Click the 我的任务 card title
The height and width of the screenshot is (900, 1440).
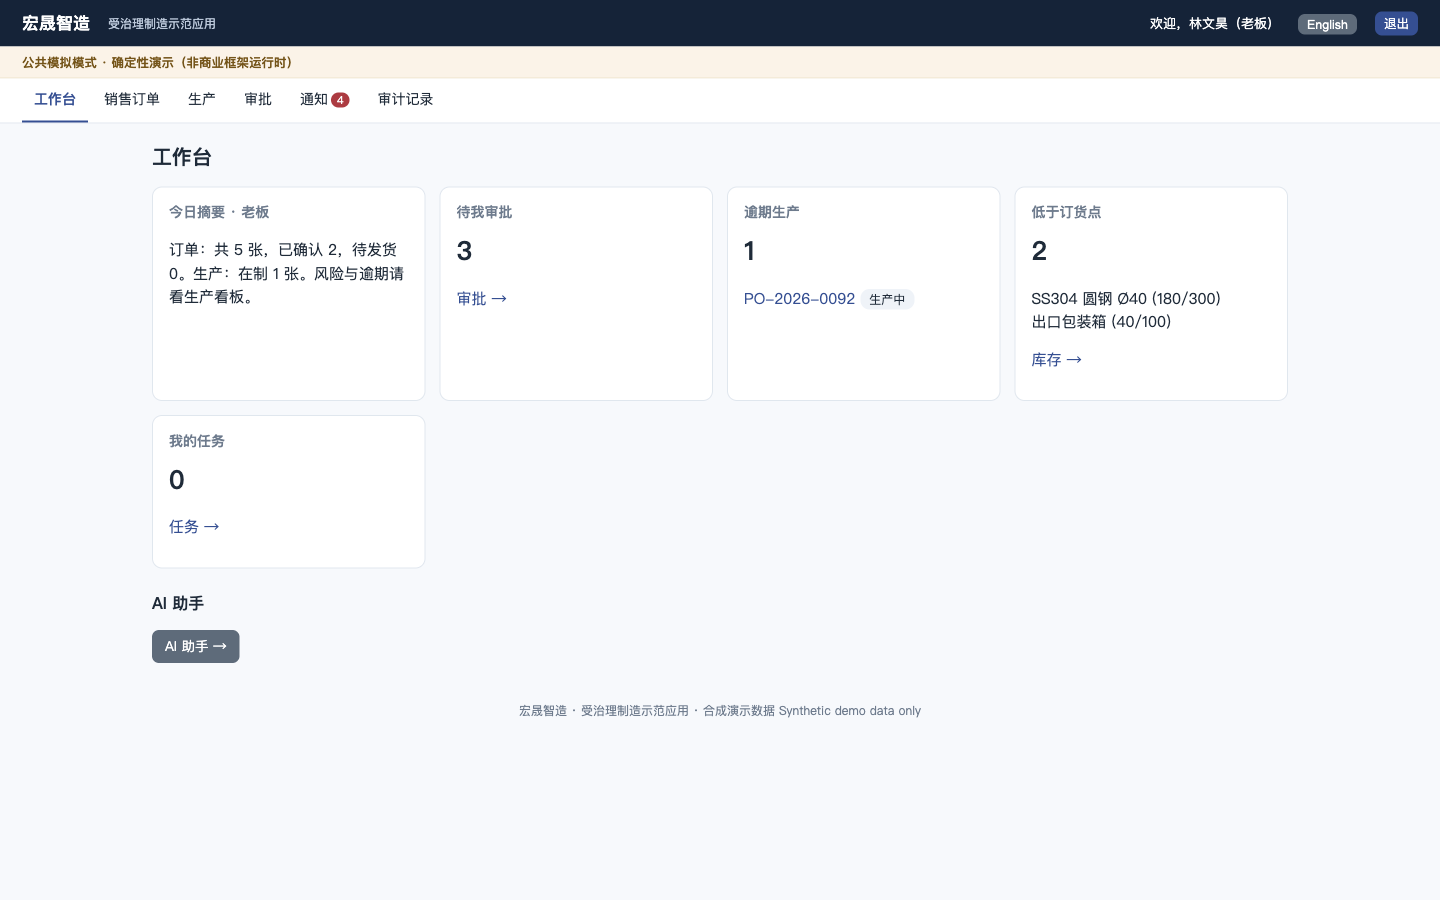(x=197, y=441)
